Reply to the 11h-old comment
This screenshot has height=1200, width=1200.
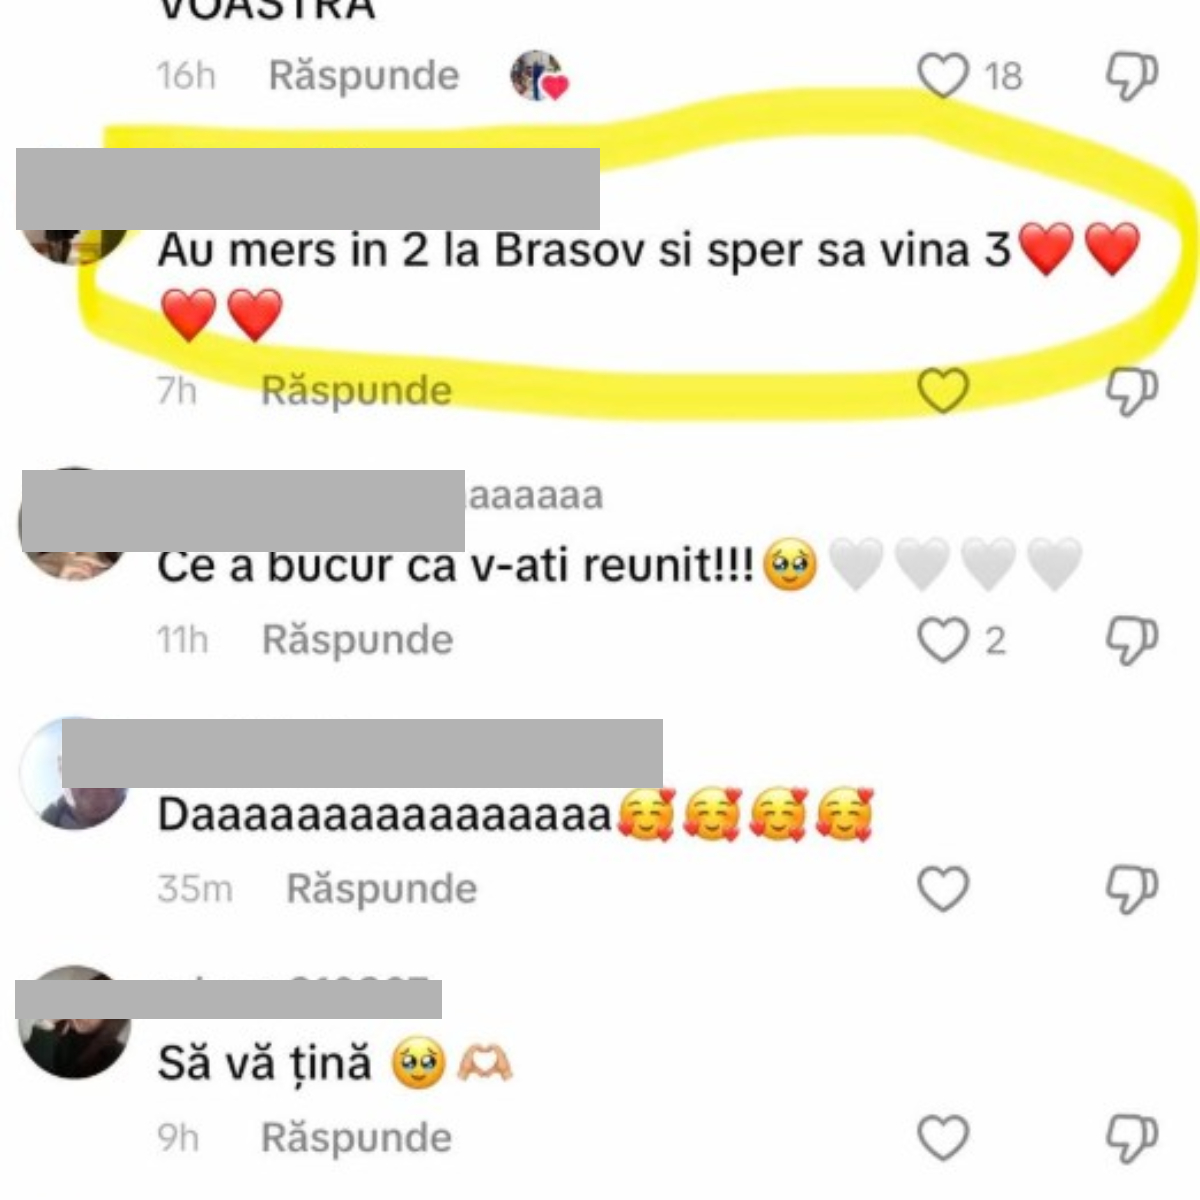click(x=357, y=640)
